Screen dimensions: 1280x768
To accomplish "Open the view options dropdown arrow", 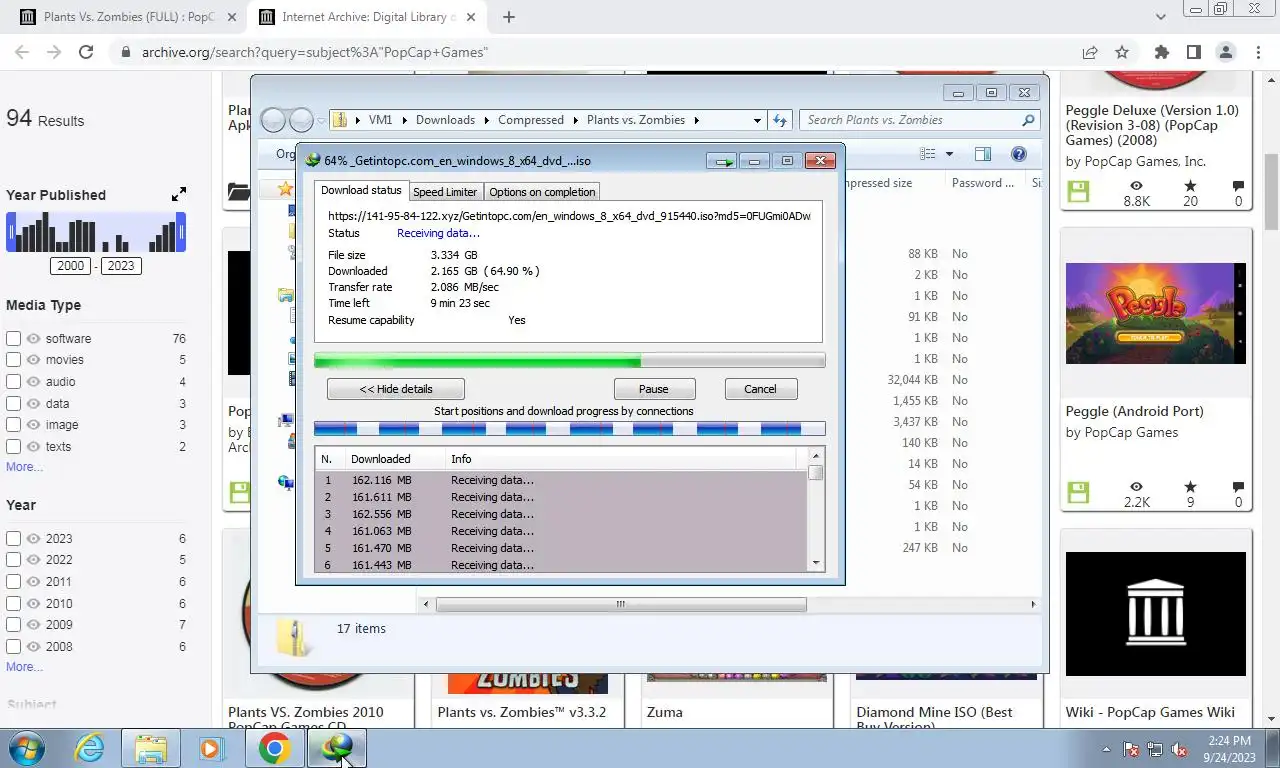I will [949, 154].
